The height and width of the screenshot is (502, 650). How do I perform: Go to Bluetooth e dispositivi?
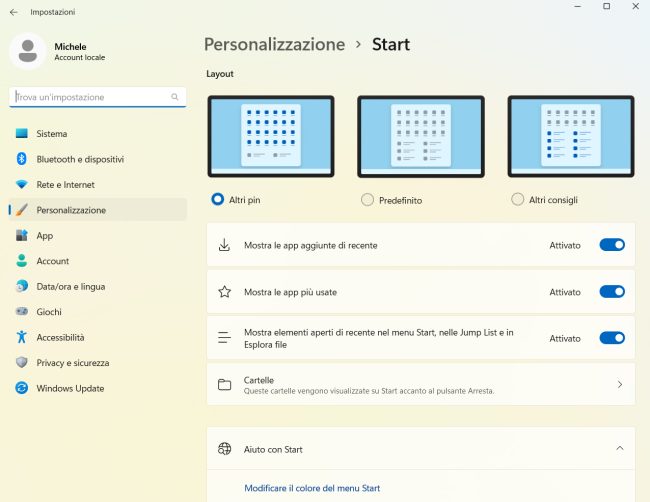98,159
